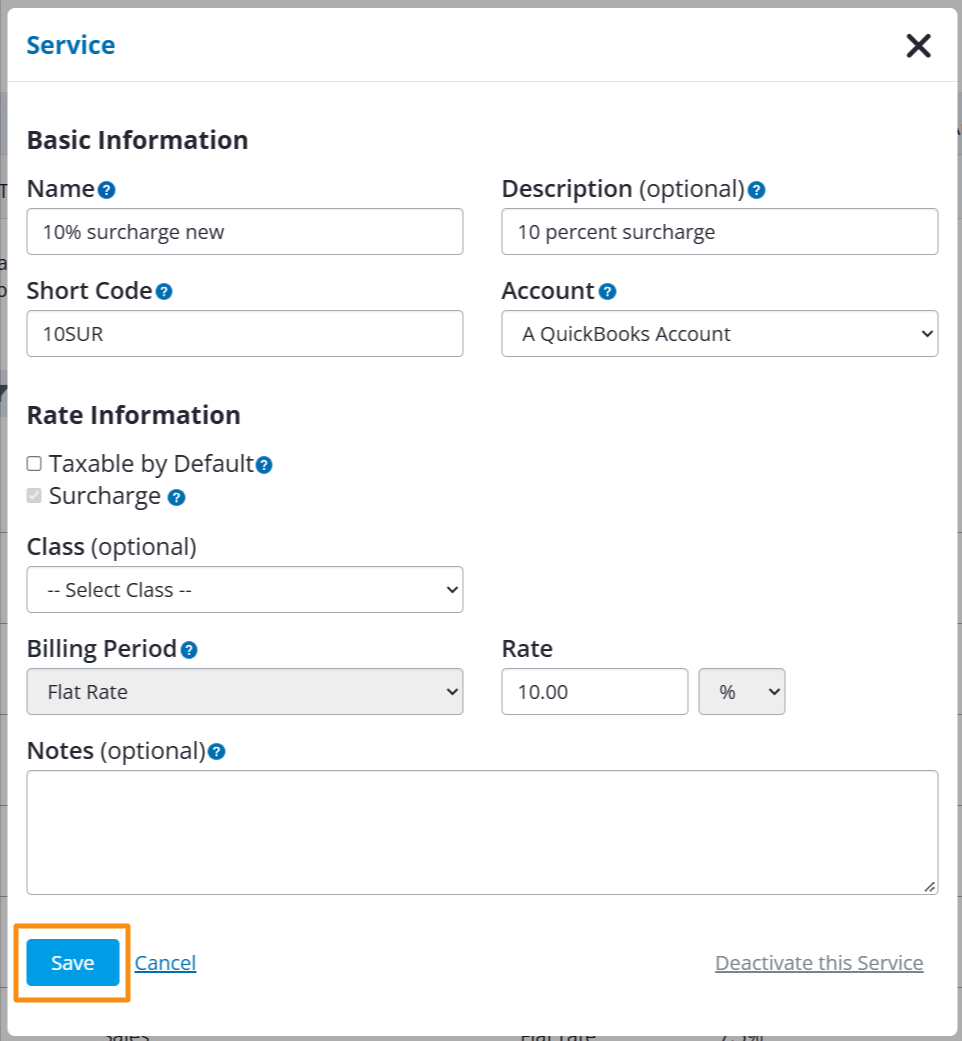Expand the Select Class dropdown
This screenshot has width=962, height=1041.
(245, 590)
